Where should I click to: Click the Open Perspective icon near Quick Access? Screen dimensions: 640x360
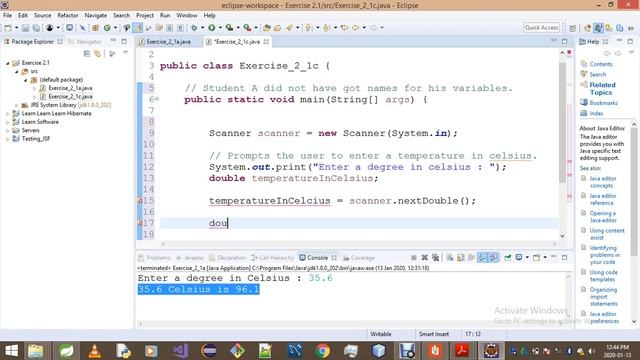tap(573, 28)
